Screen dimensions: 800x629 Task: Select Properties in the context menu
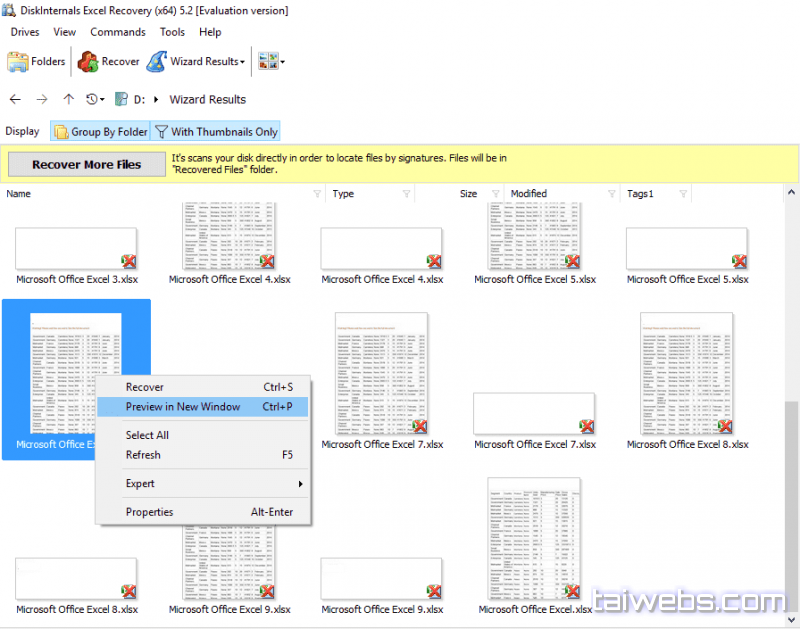149,512
